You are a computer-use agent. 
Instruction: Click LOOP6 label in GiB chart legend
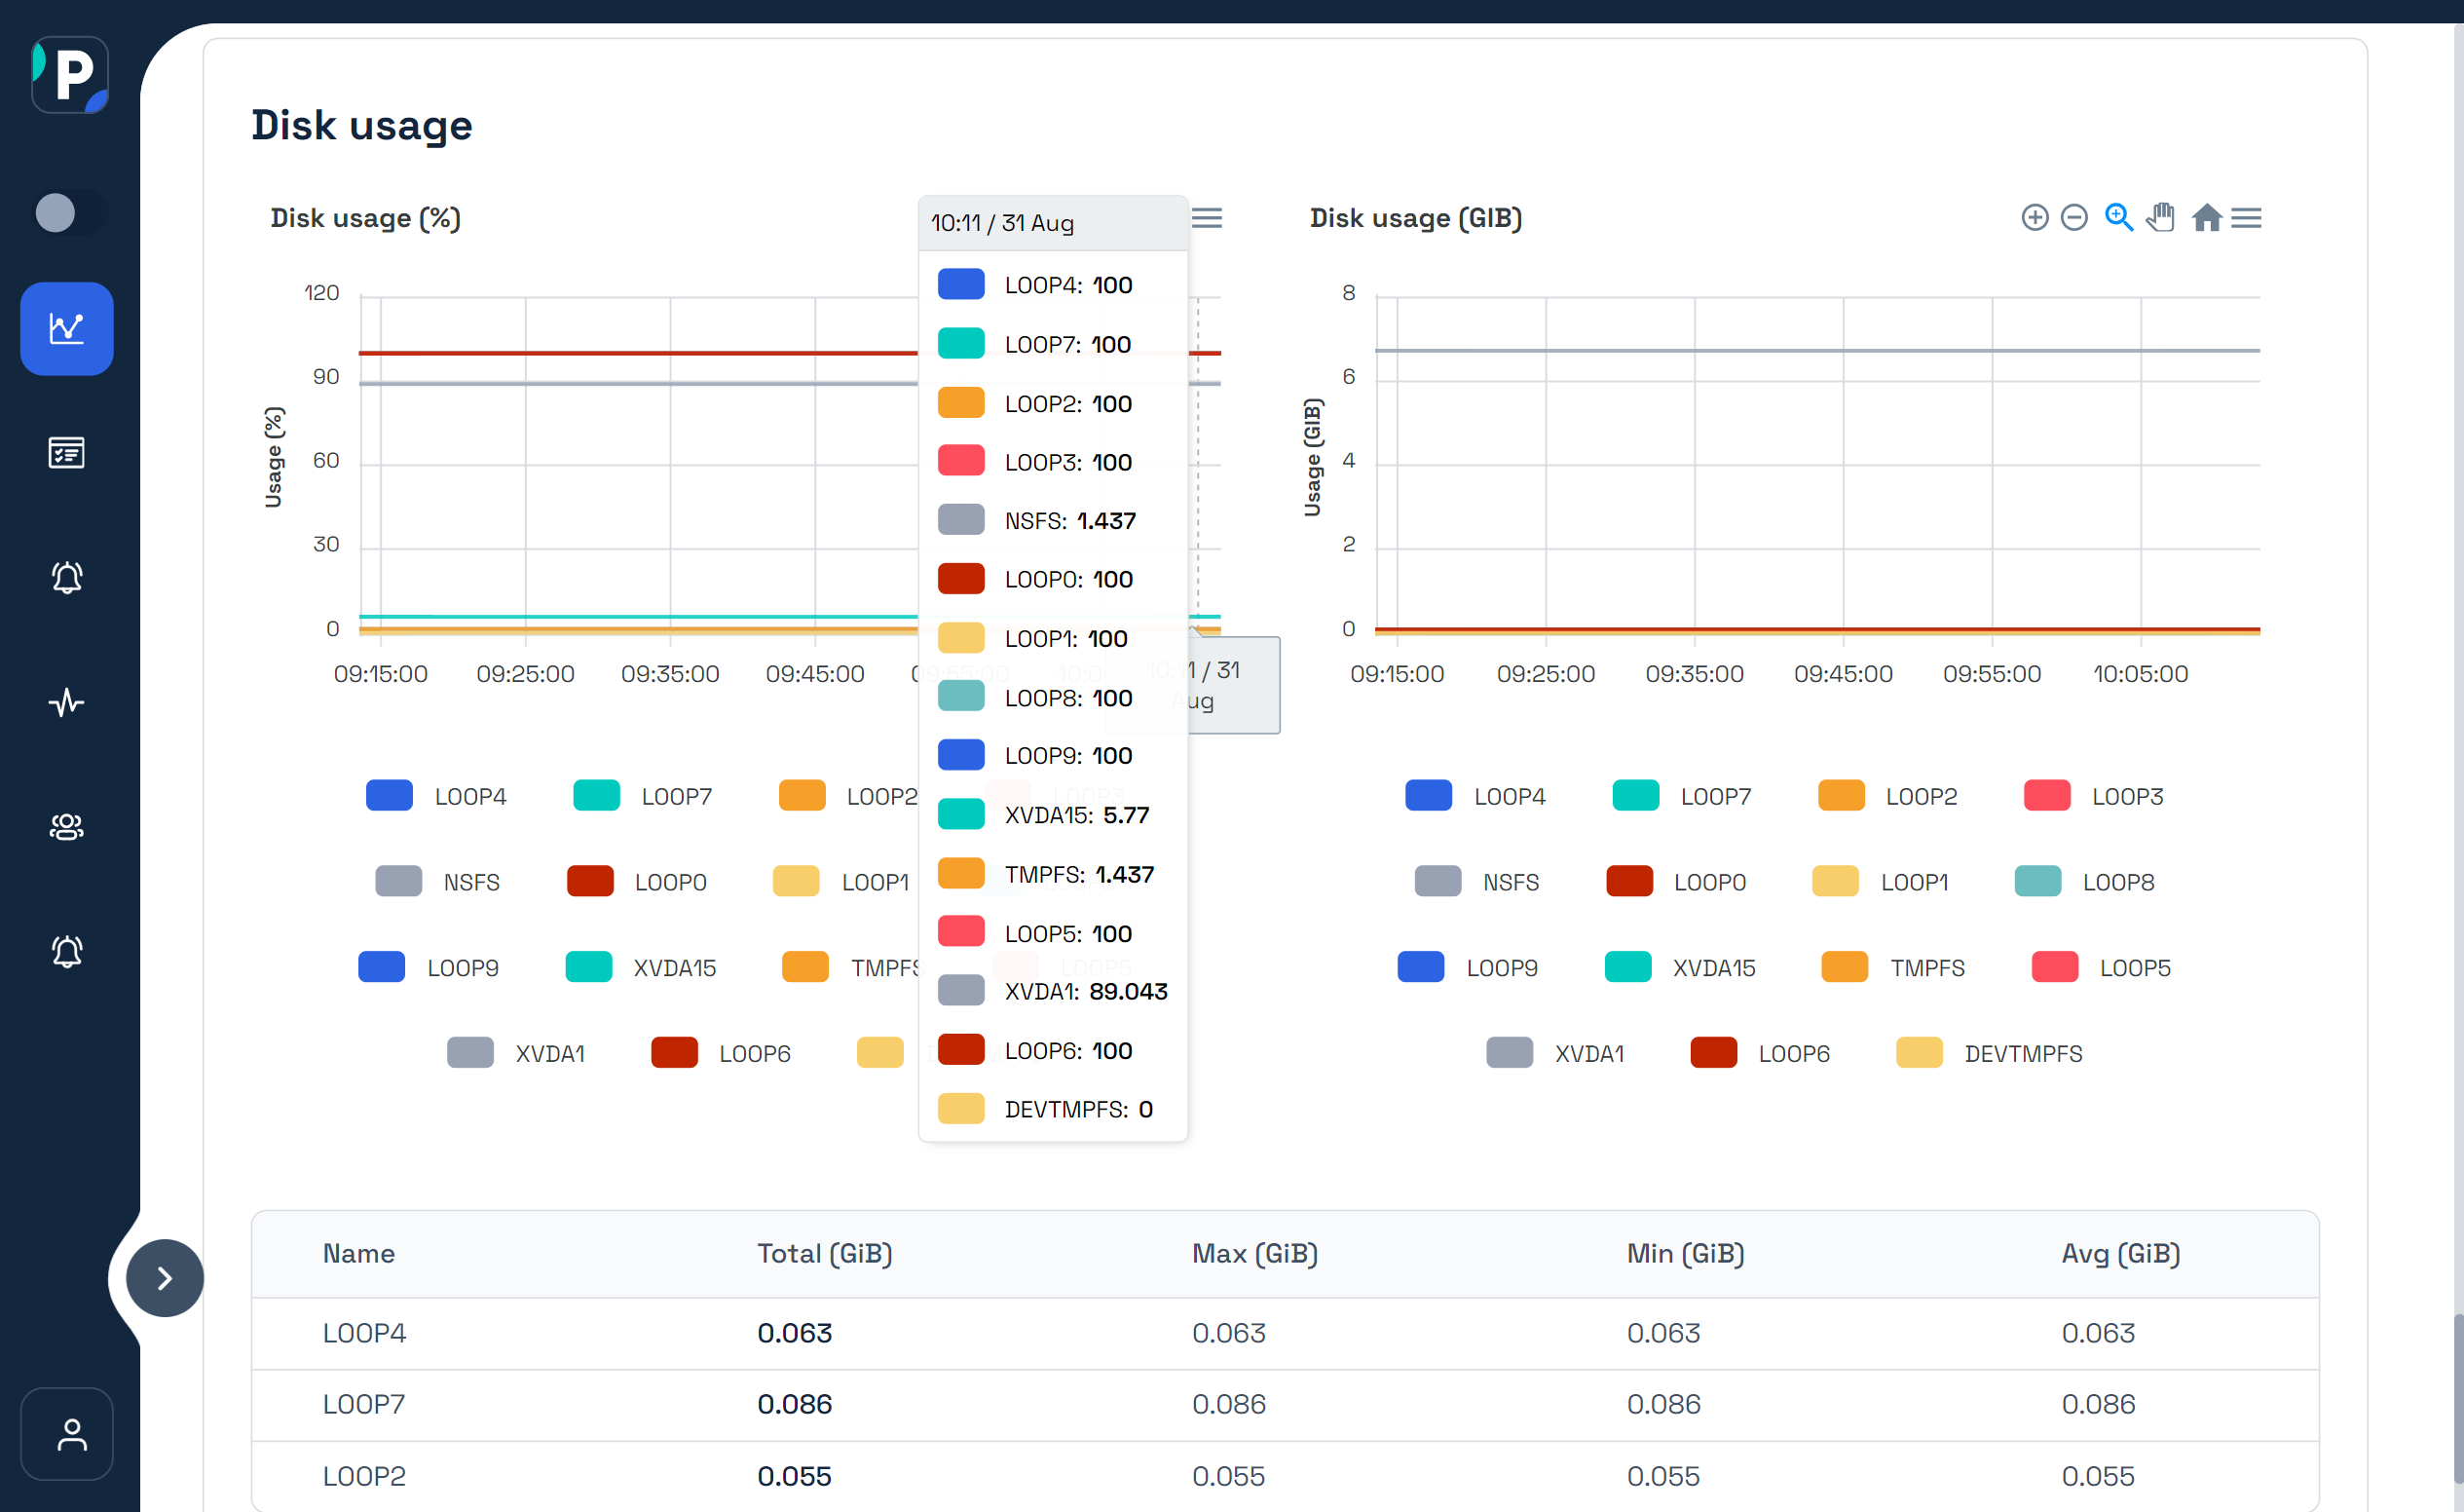pyautogui.click(x=1794, y=1053)
